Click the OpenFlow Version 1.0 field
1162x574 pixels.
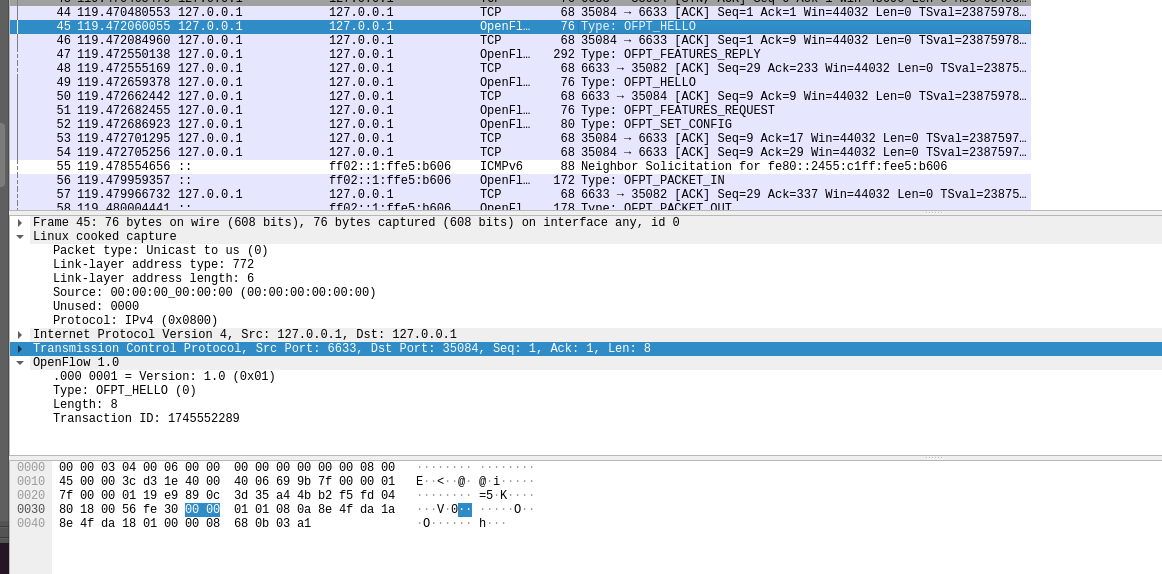164,377
